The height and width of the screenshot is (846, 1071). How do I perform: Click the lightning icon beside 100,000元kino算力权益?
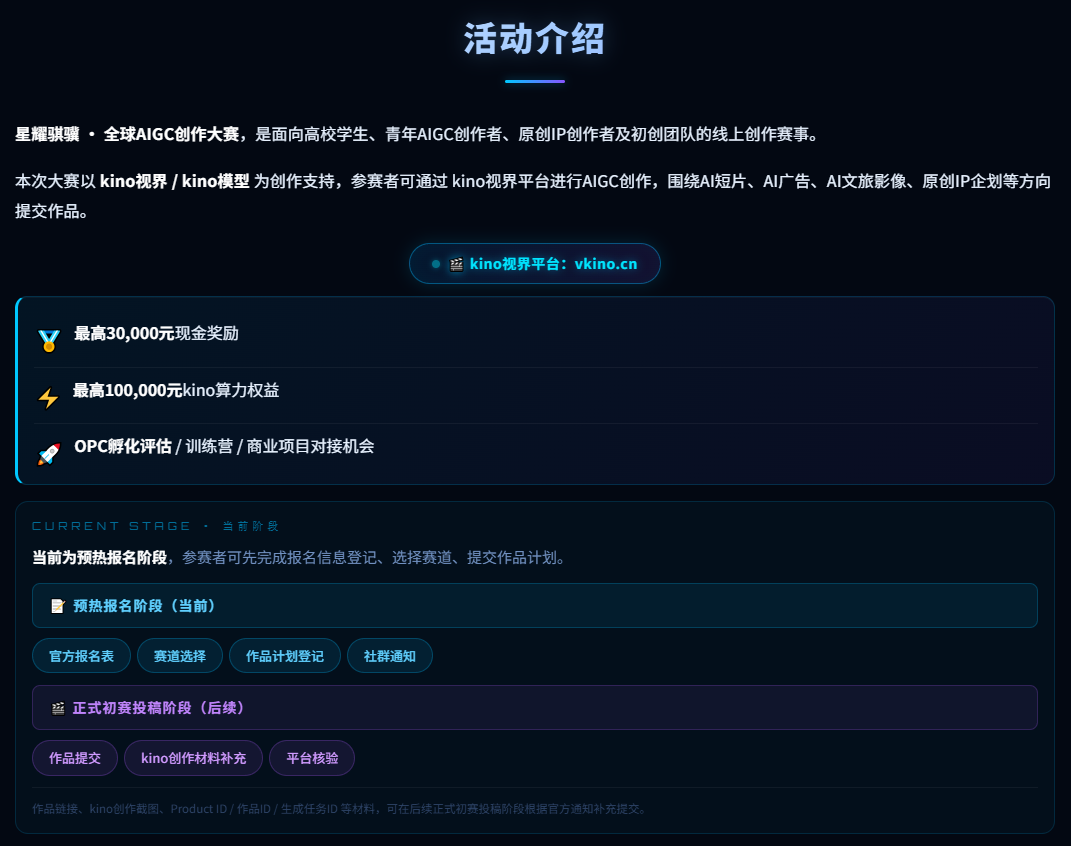point(48,397)
